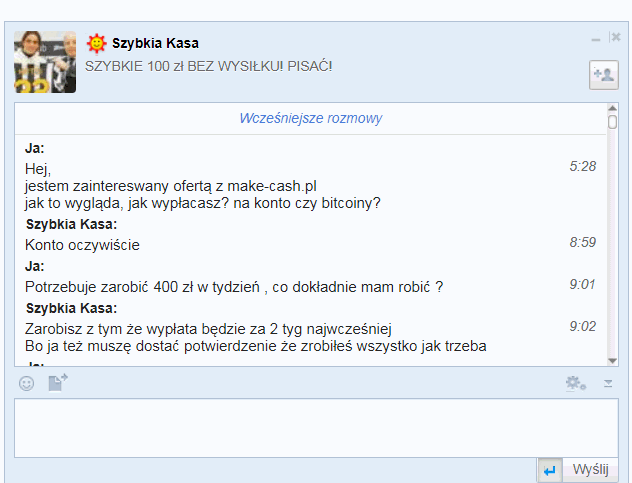632x483 pixels.
Task: Toggle send-with-Enter arrow button
Action: (549, 470)
